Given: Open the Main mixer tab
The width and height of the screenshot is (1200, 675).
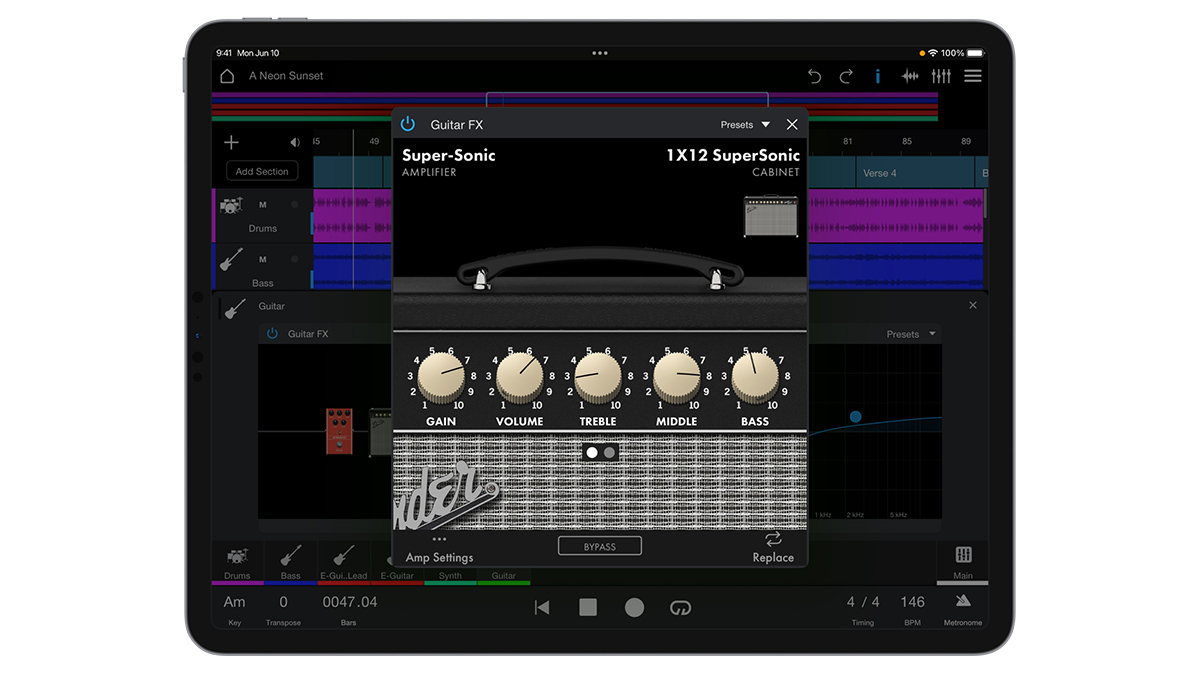Looking at the screenshot, I should 963,562.
